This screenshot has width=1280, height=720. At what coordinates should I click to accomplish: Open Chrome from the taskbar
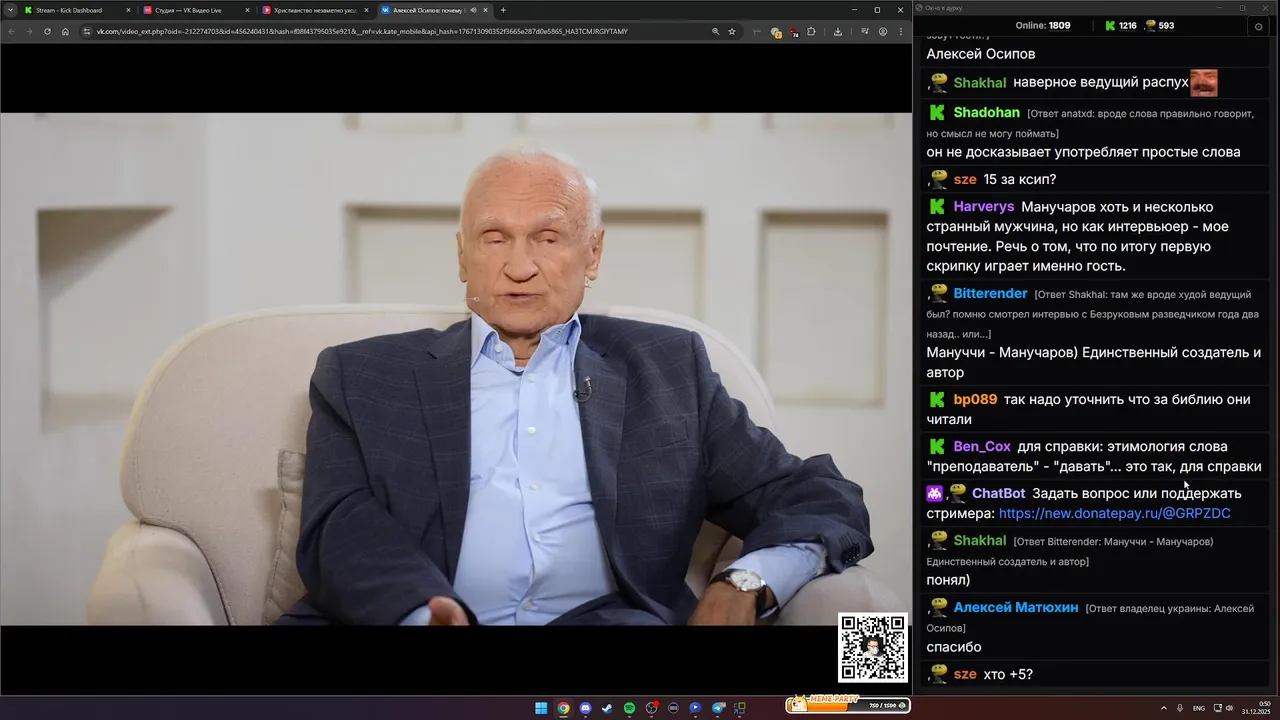click(563, 708)
